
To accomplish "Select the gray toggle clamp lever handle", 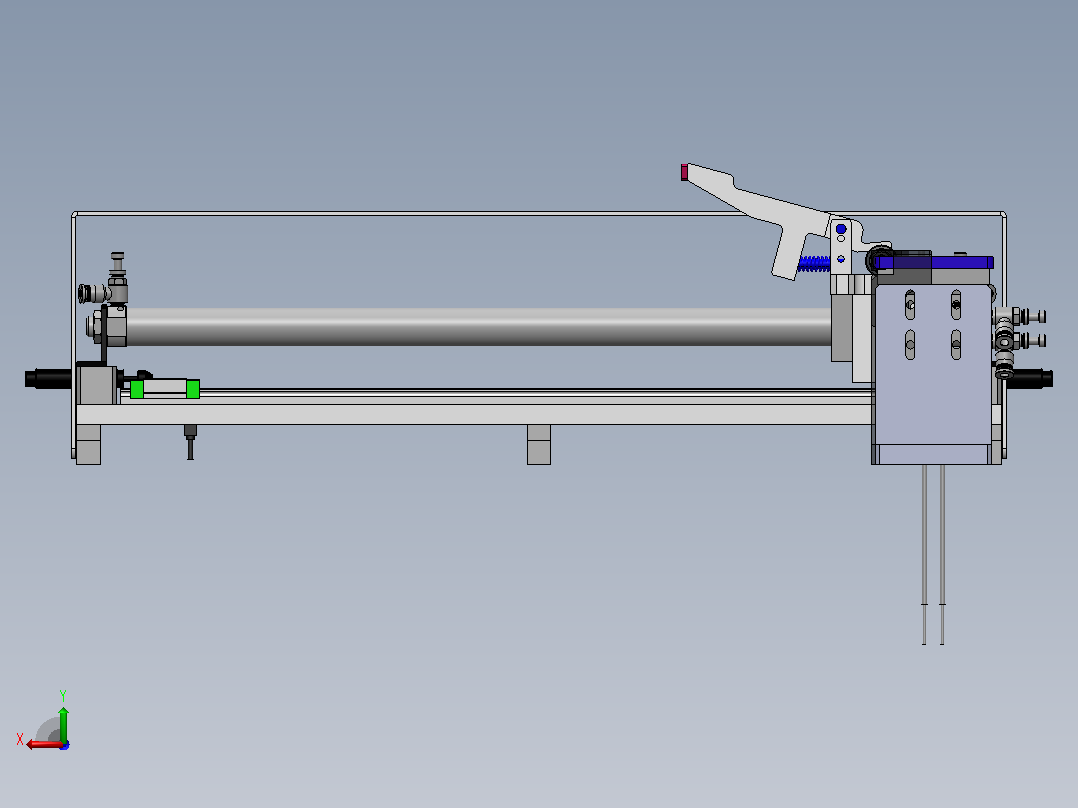I will point(758,212).
